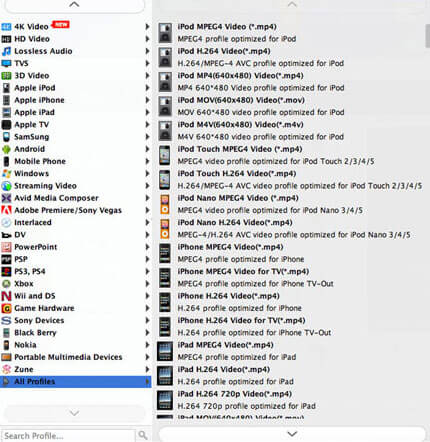Click the iPad MPEG4 Video icon

pyautogui.click(x=165, y=351)
